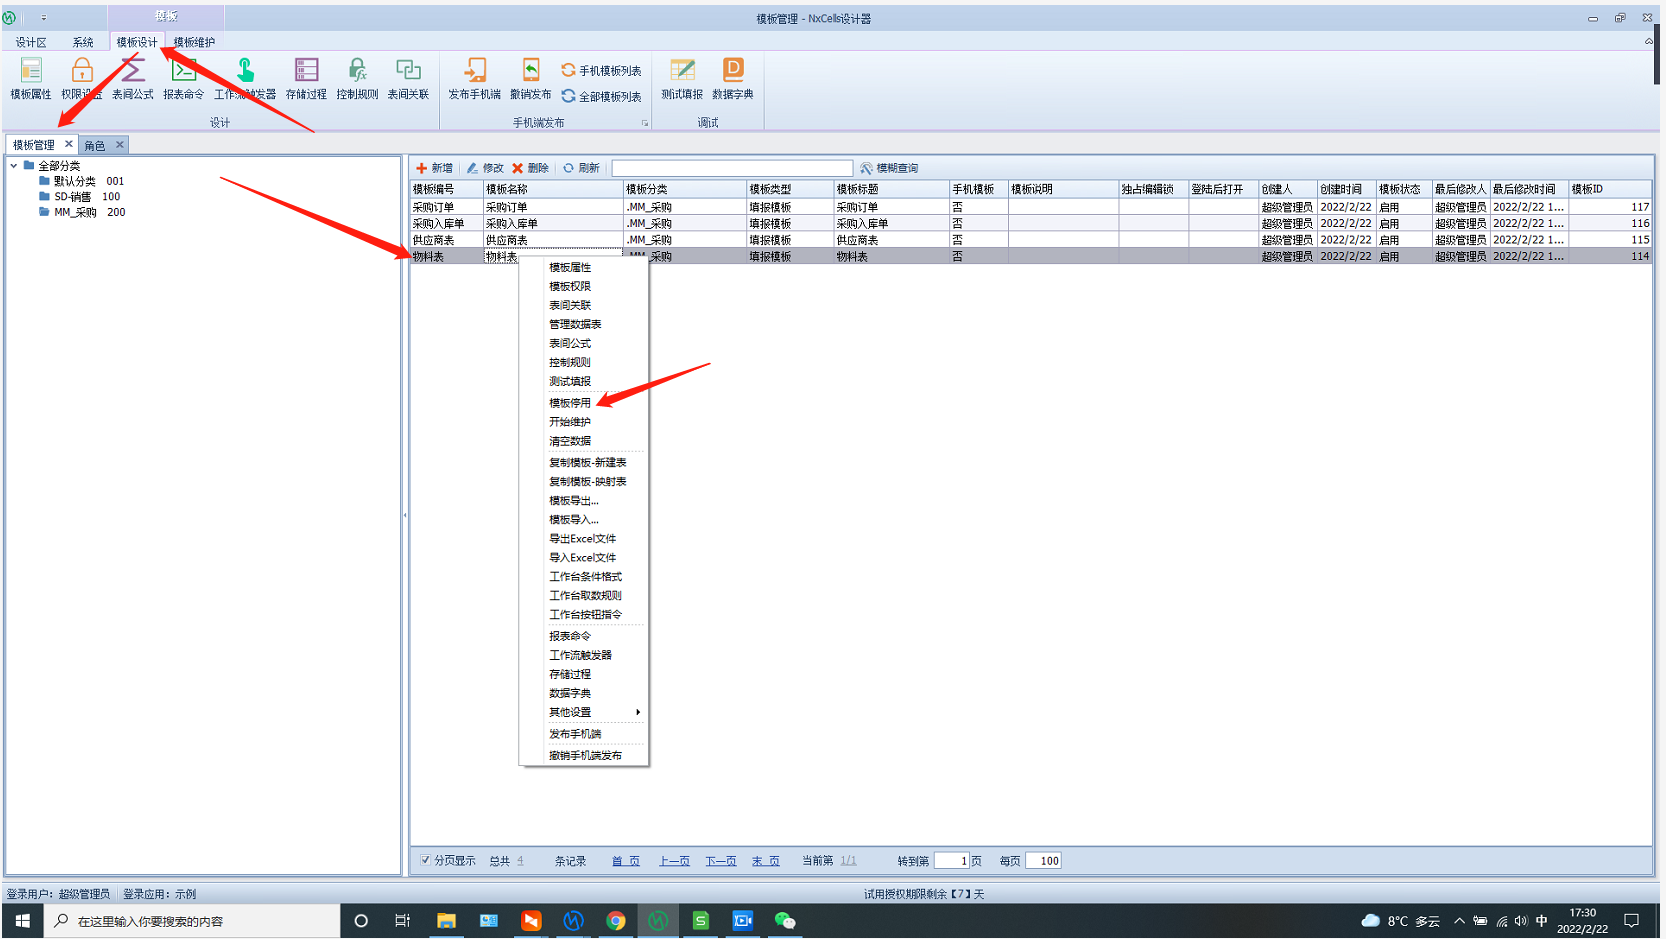Close the 角色 tab
Screen dimensions: 1666x939
tap(120, 145)
